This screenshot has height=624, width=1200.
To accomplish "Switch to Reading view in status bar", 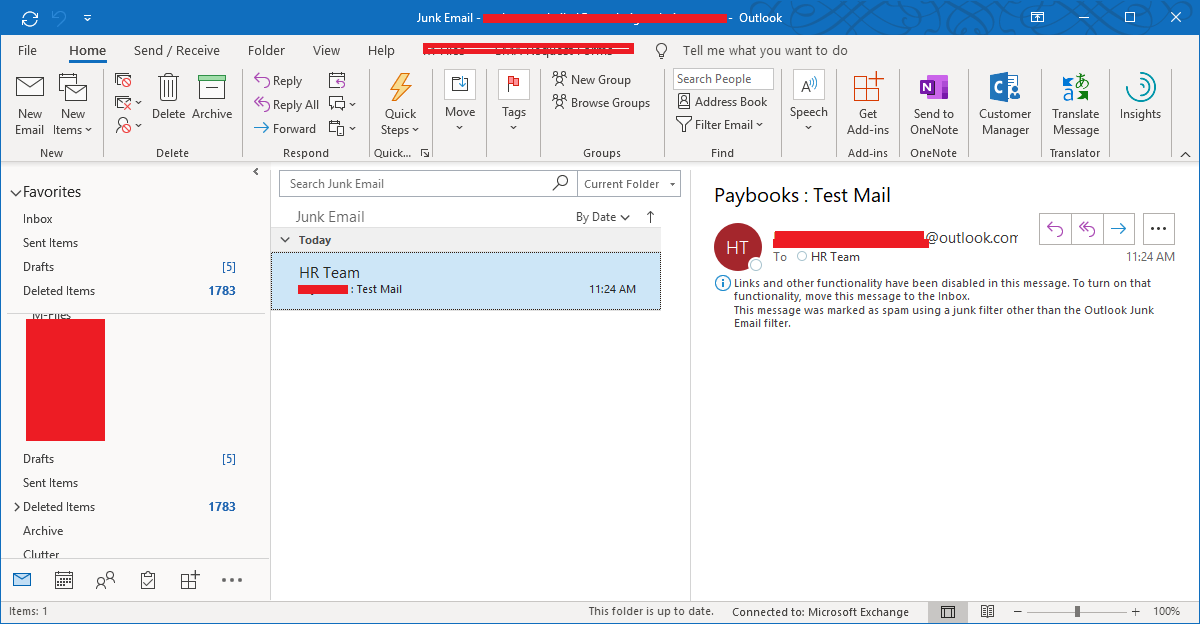I will [x=987, y=611].
